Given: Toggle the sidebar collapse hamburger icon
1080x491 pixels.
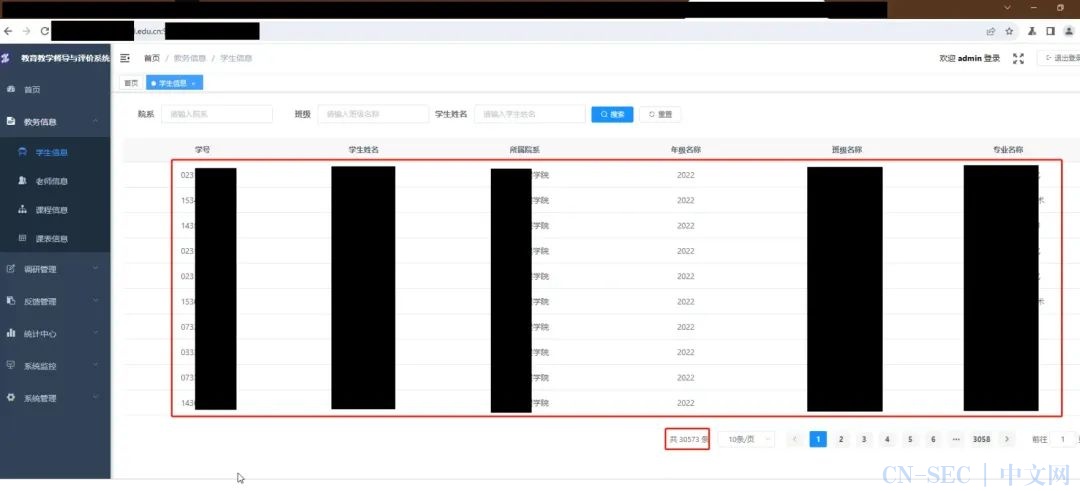Looking at the screenshot, I should 125,59.
